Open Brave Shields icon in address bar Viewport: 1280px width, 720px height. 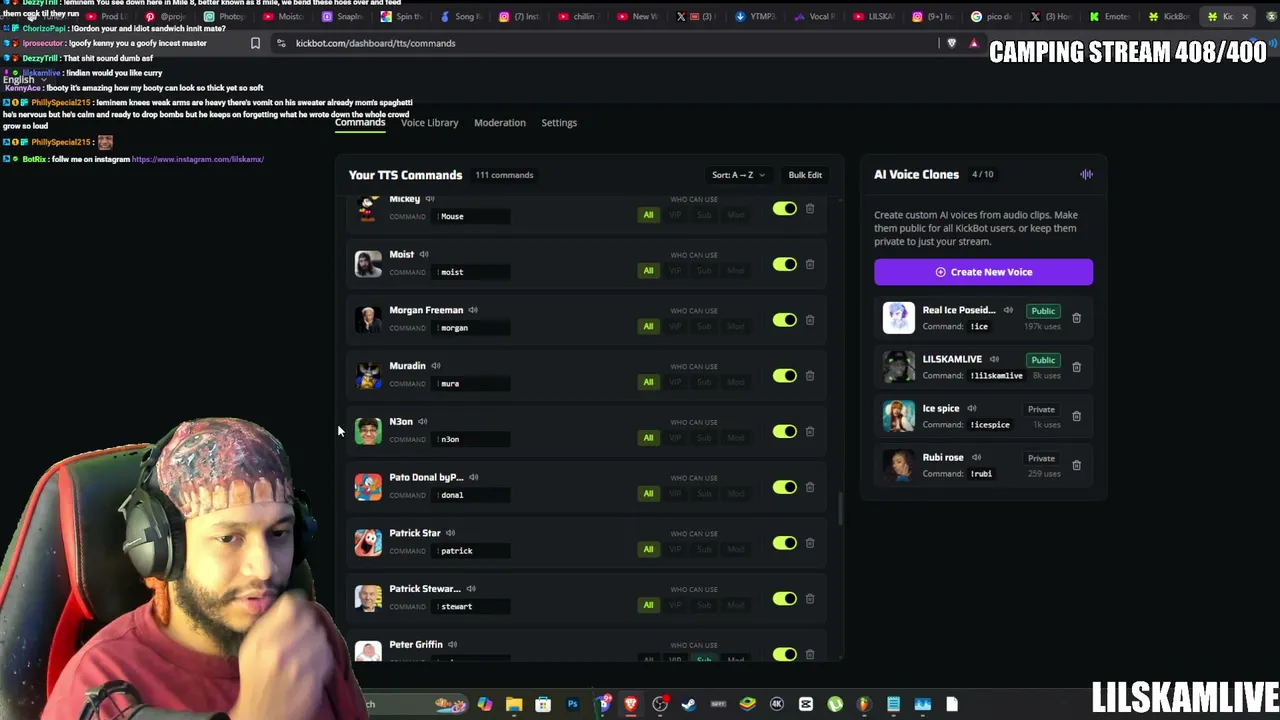(x=951, y=43)
